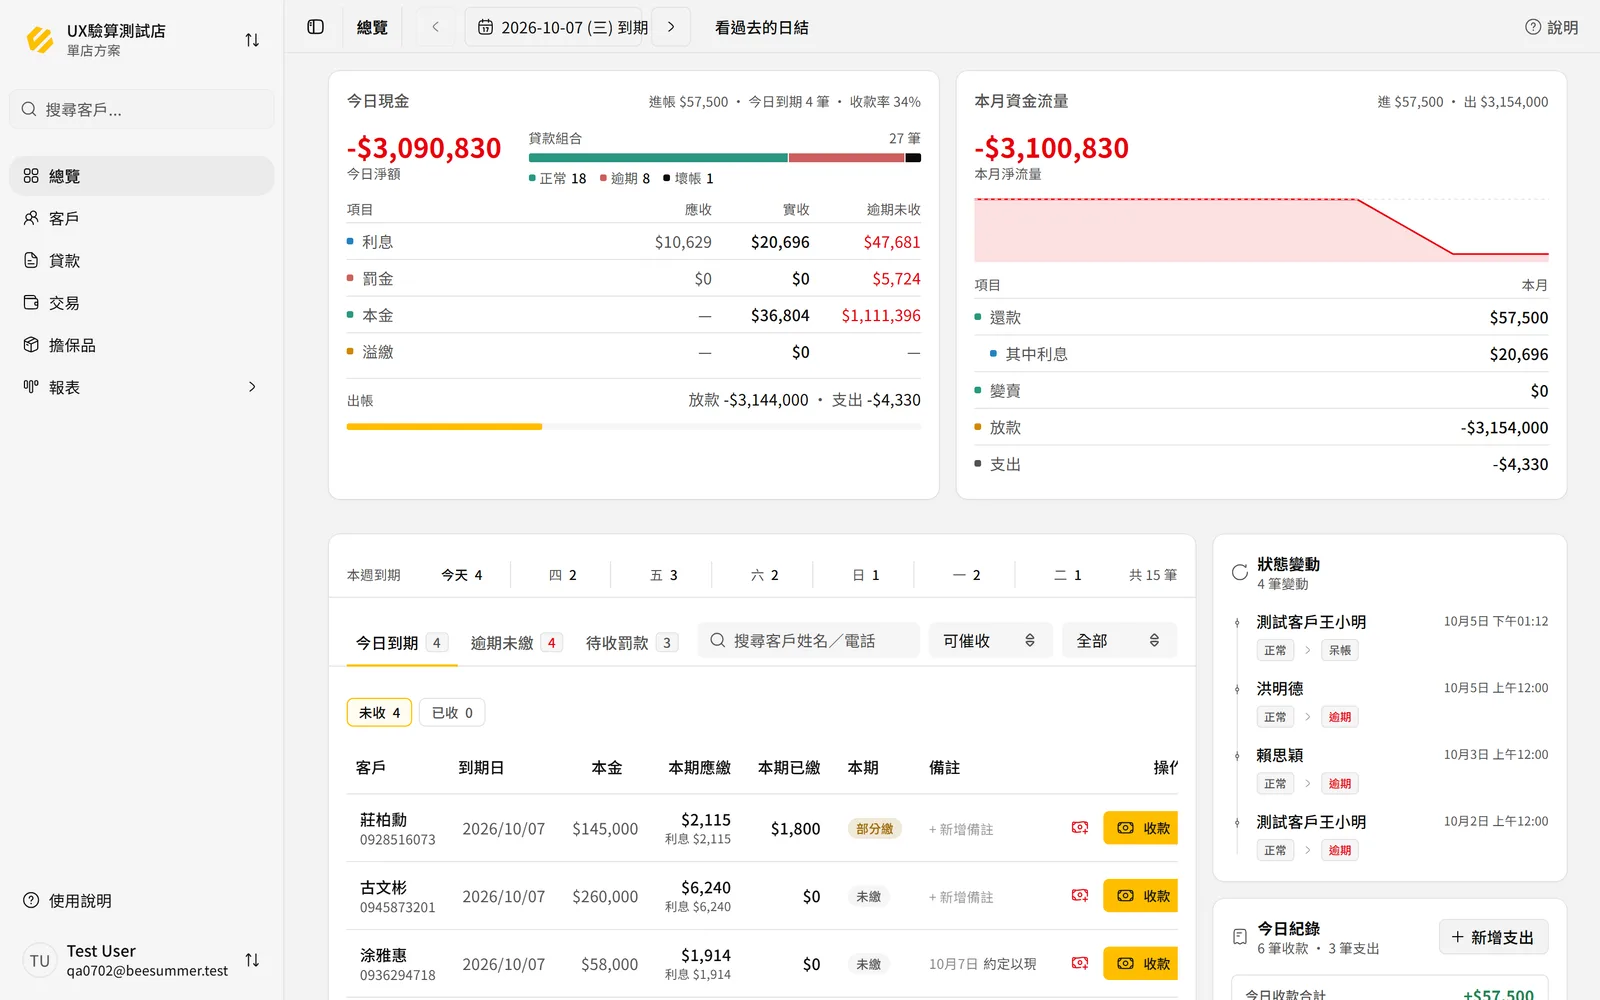Open account switcher arrows beside qa0702 email
Viewport: 1600px width, 1000px height.
[252, 960]
